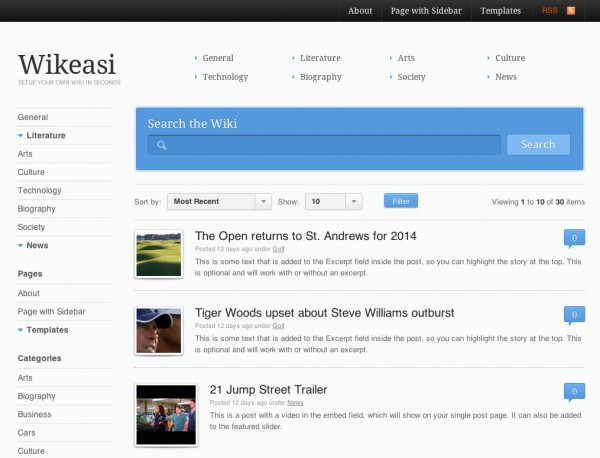Click the Wikeasi site logo
Viewport: 600px width, 458px height.
tap(68, 63)
